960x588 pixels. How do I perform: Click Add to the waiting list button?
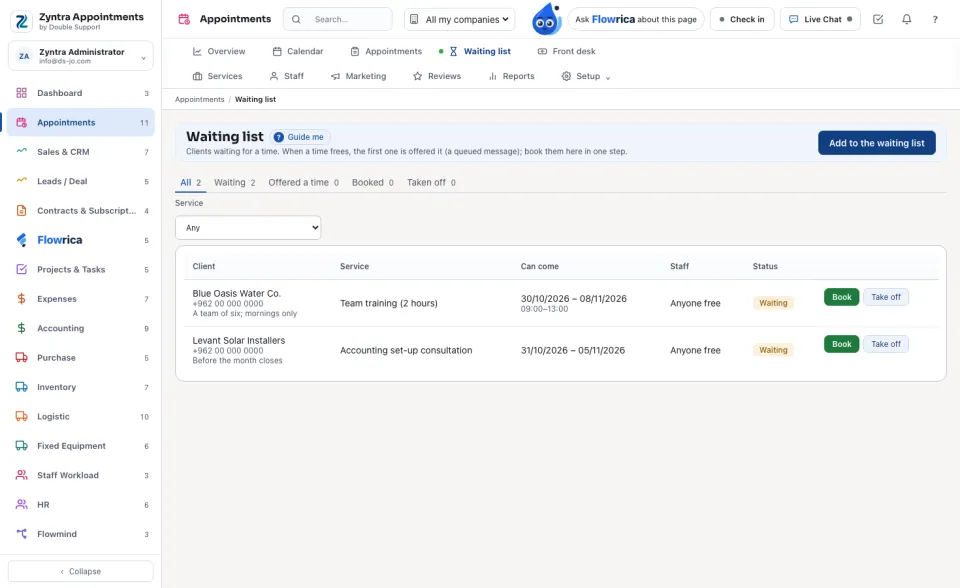(x=877, y=143)
